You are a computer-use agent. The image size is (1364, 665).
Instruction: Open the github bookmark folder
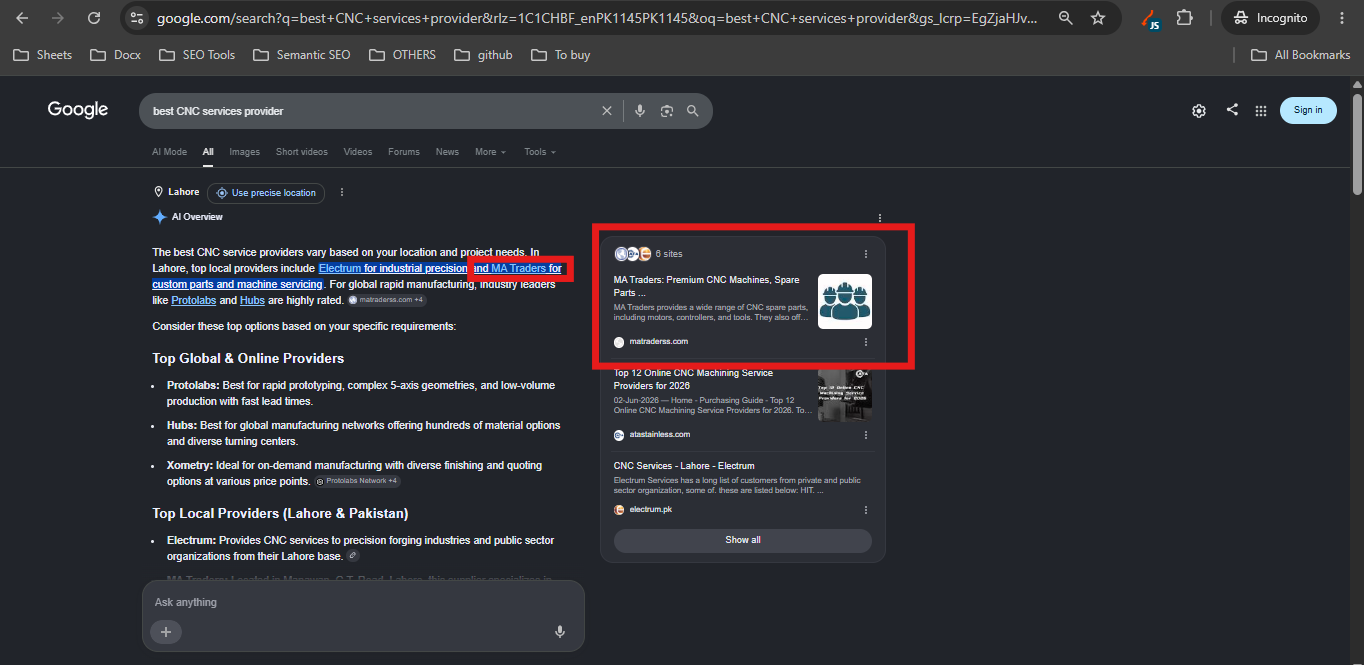[x=483, y=55]
